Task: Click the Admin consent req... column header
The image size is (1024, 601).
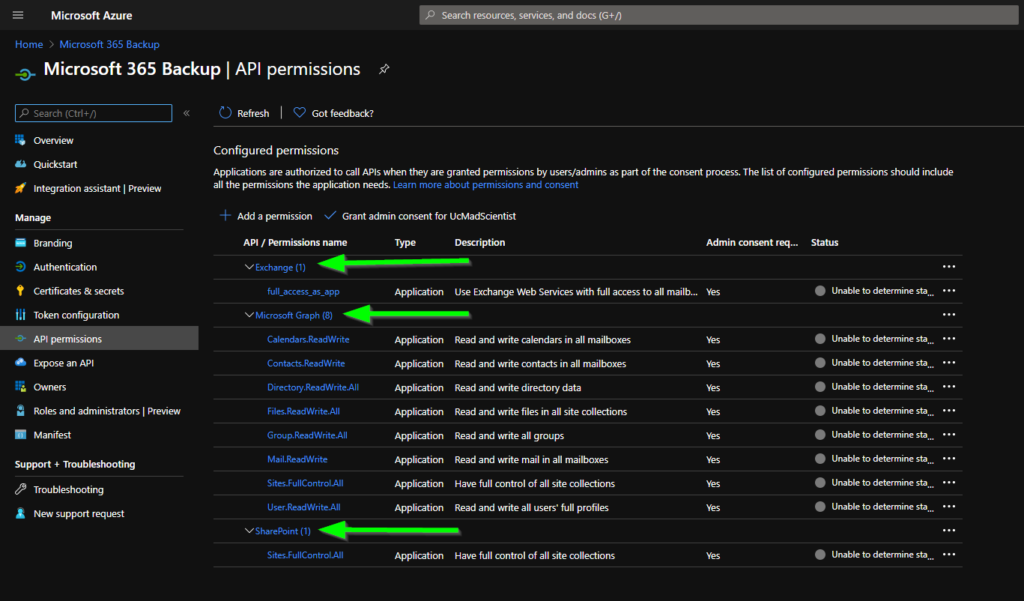Action: coord(752,242)
